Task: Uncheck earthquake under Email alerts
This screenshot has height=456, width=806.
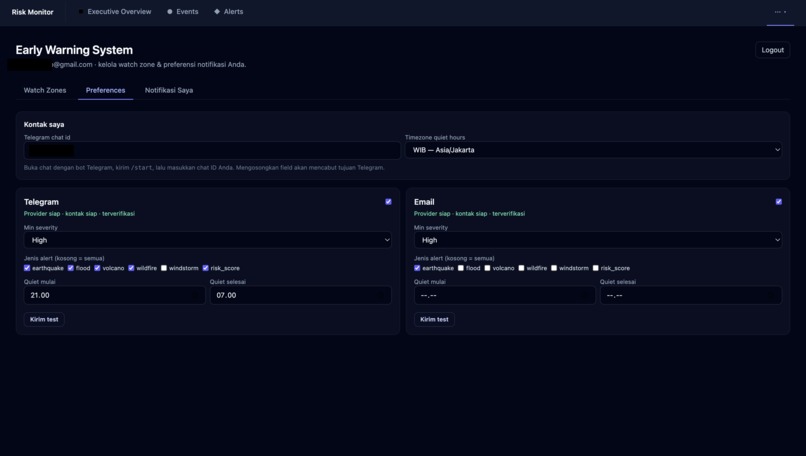Action: click(x=417, y=268)
